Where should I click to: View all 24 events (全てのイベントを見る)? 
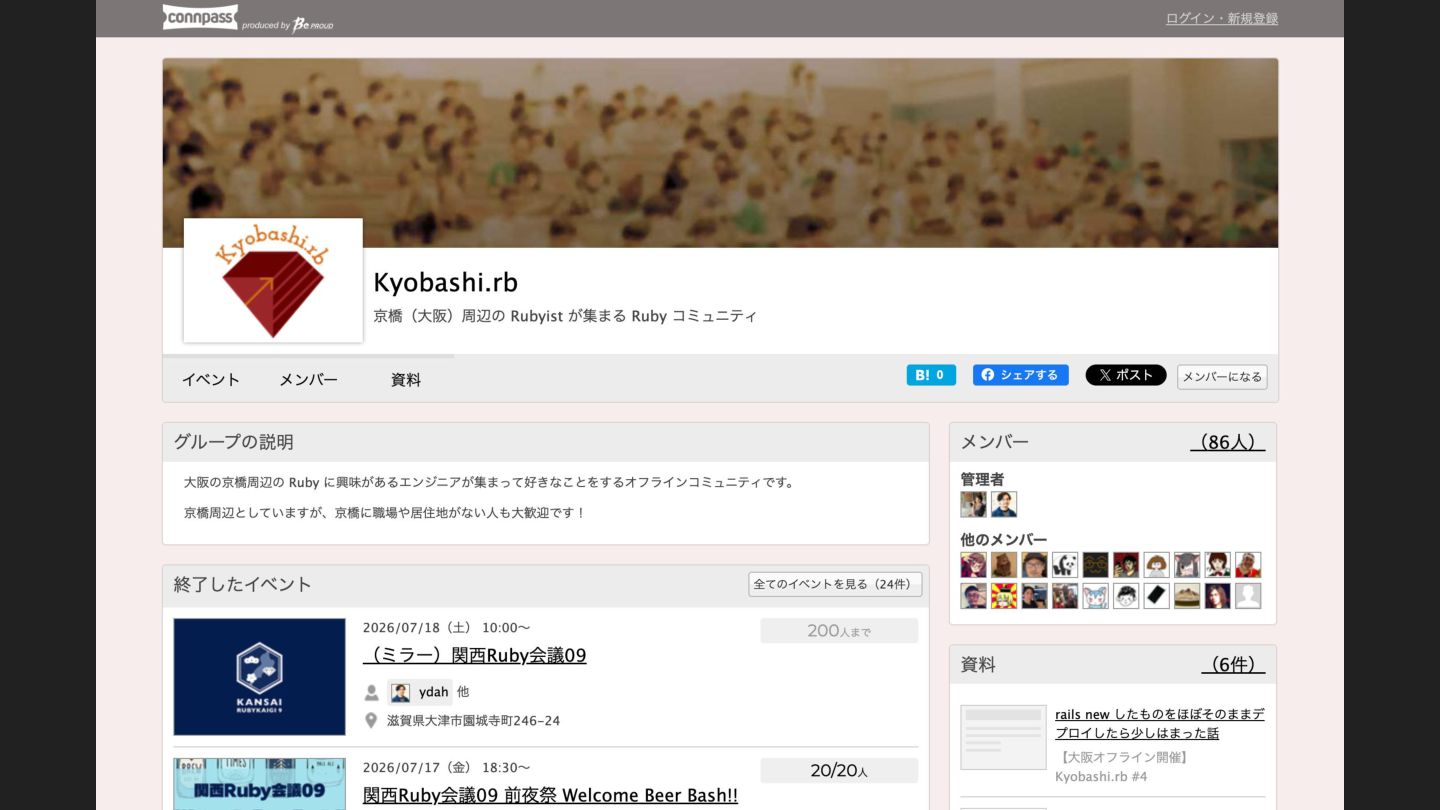click(x=835, y=584)
